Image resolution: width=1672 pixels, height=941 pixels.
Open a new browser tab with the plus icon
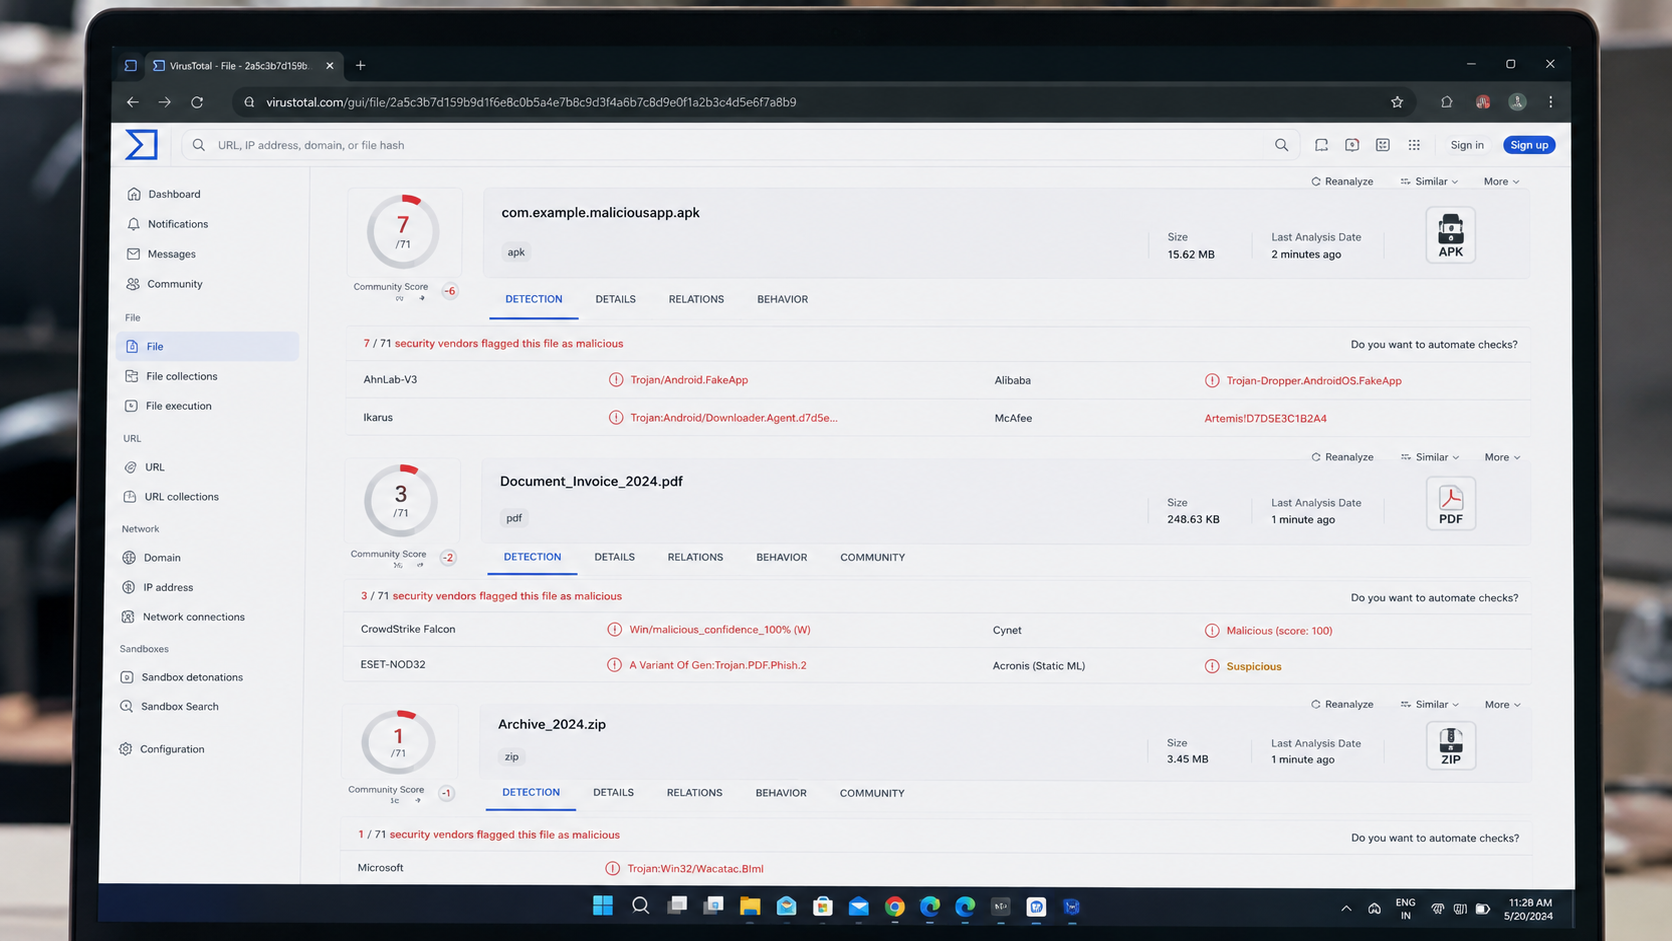click(361, 66)
